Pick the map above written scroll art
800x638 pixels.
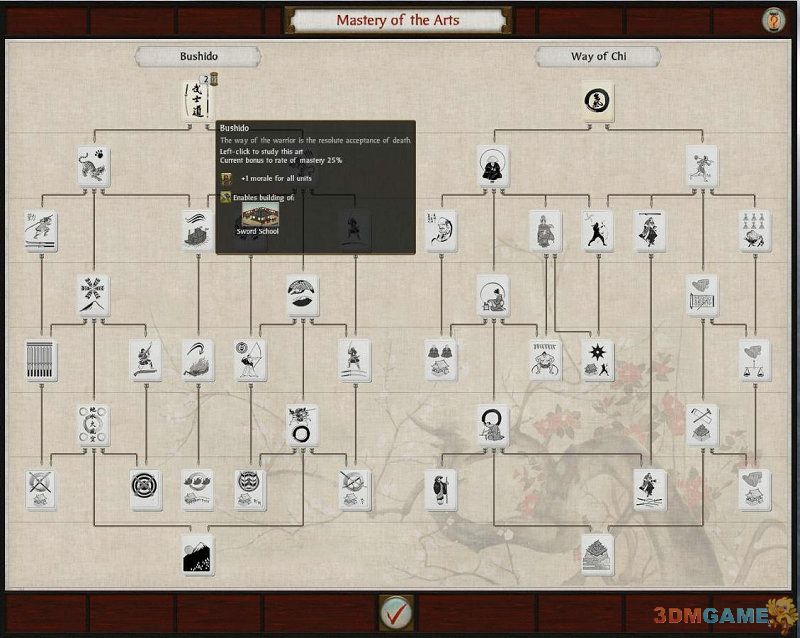click(702, 295)
